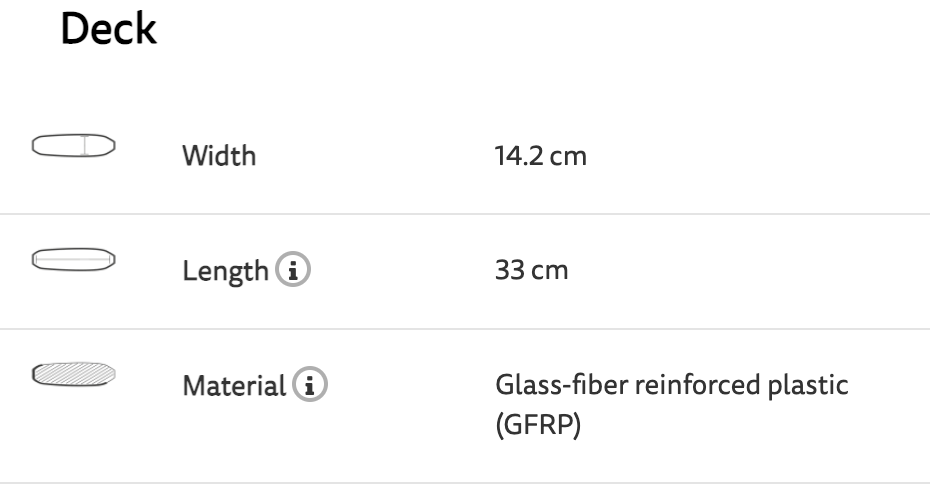Click the divider line below the Width row
Screen dimensions: 930x496
(x=465, y=214)
